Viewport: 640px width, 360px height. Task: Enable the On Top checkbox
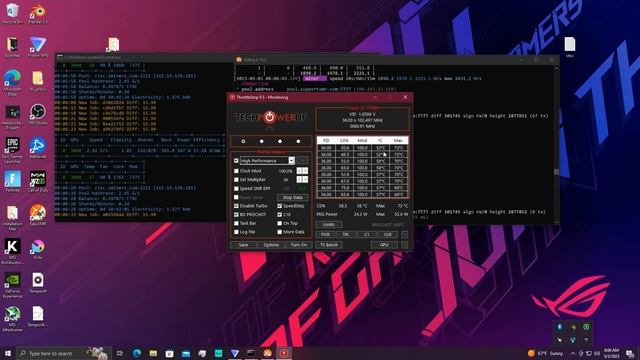pos(280,224)
